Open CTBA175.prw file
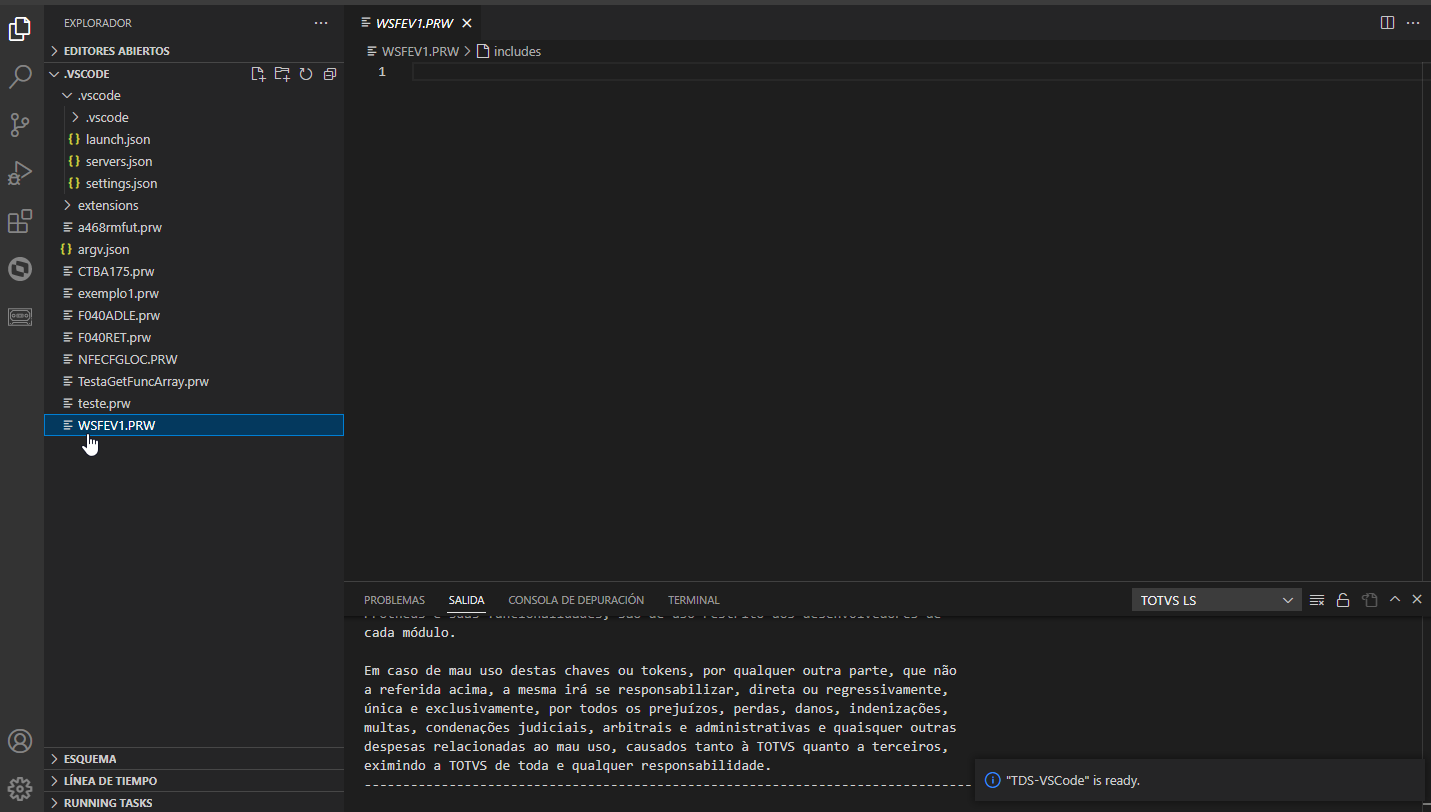Image resolution: width=1431 pixels, height=812 pixels. [194, 272]
